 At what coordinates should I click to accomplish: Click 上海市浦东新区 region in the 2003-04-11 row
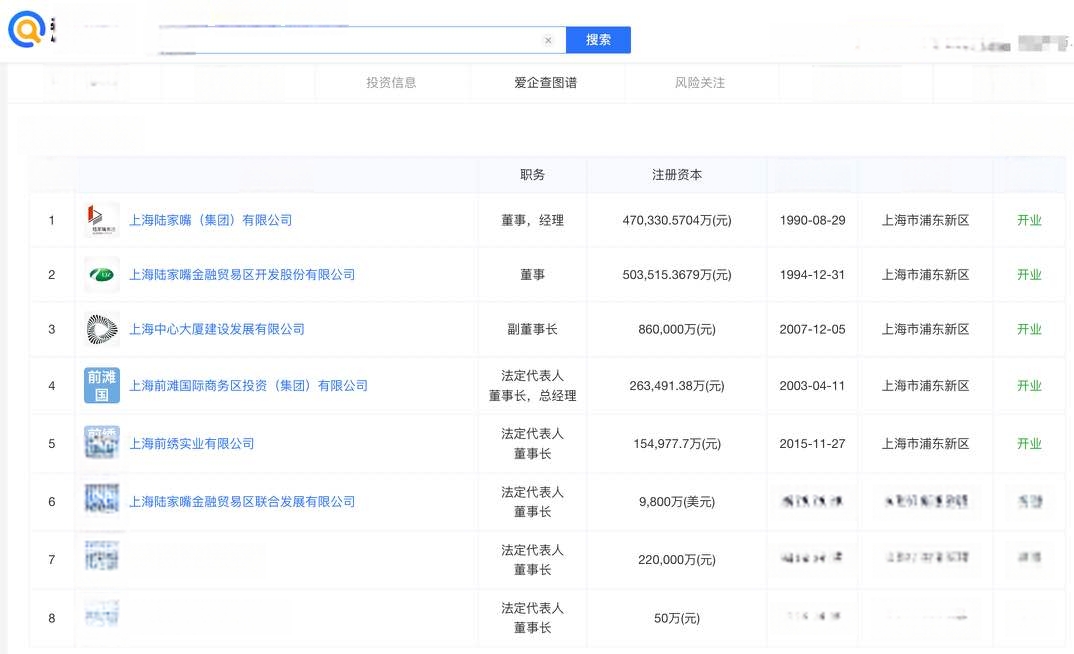point(925,386)
